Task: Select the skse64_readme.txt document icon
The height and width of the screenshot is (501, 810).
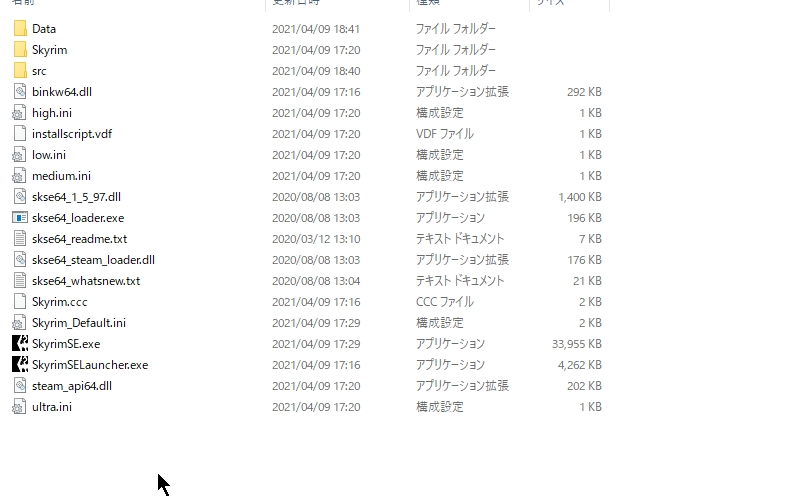Action: 20,239
